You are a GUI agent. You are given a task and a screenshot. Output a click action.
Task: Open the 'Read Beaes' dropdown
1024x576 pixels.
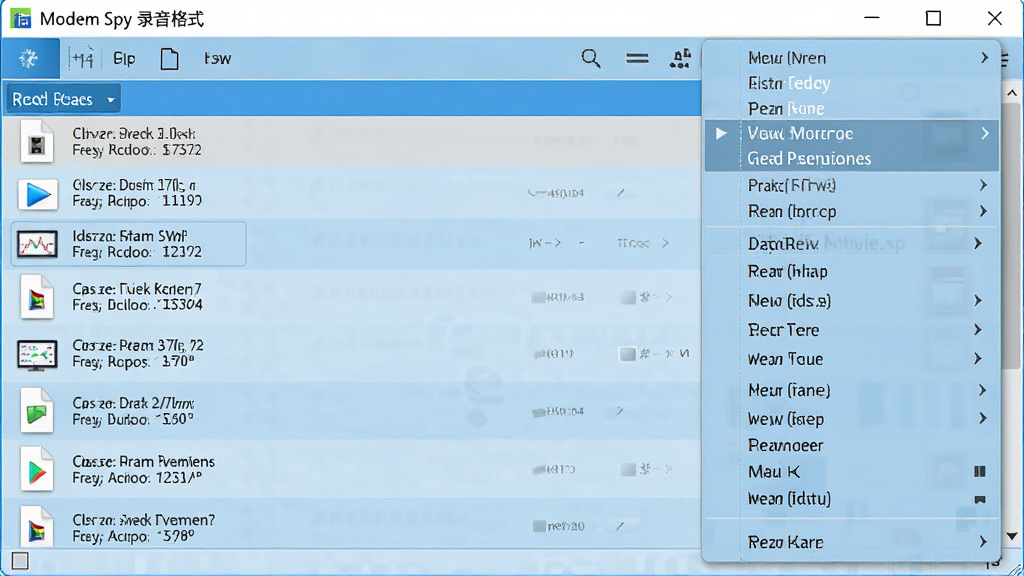point(63,99)
